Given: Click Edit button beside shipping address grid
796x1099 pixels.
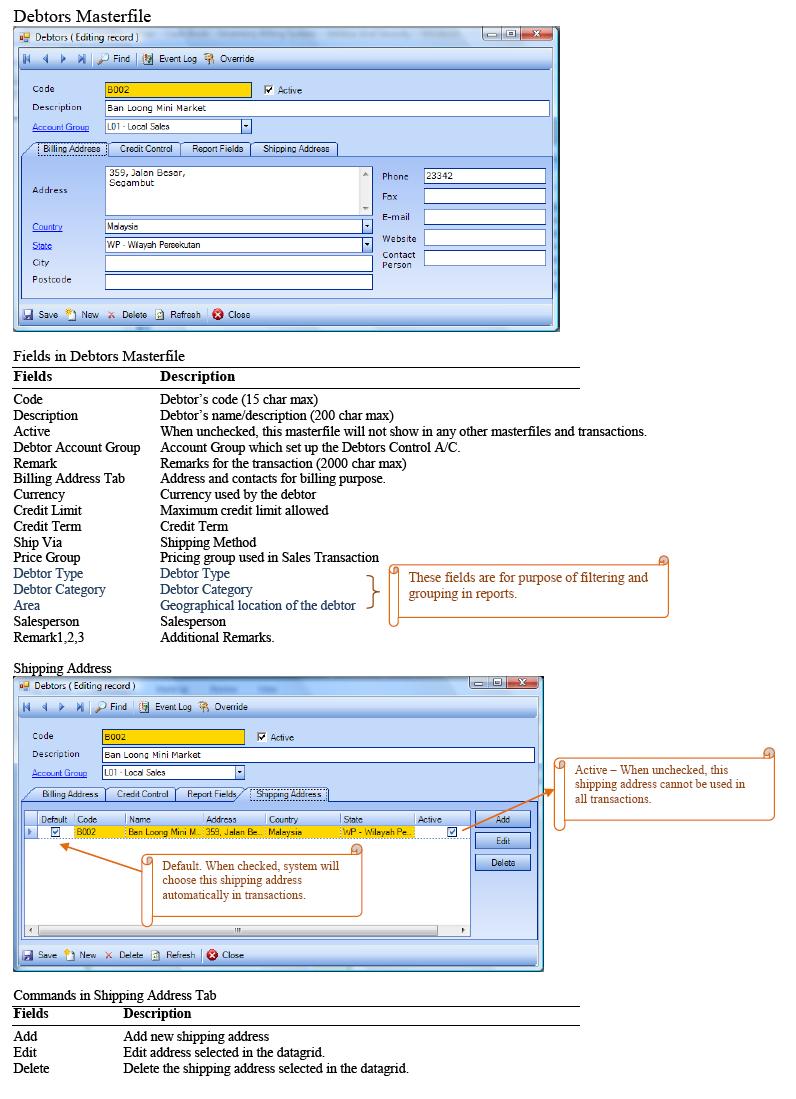Looking at the screenshot, I should [502, 841].
